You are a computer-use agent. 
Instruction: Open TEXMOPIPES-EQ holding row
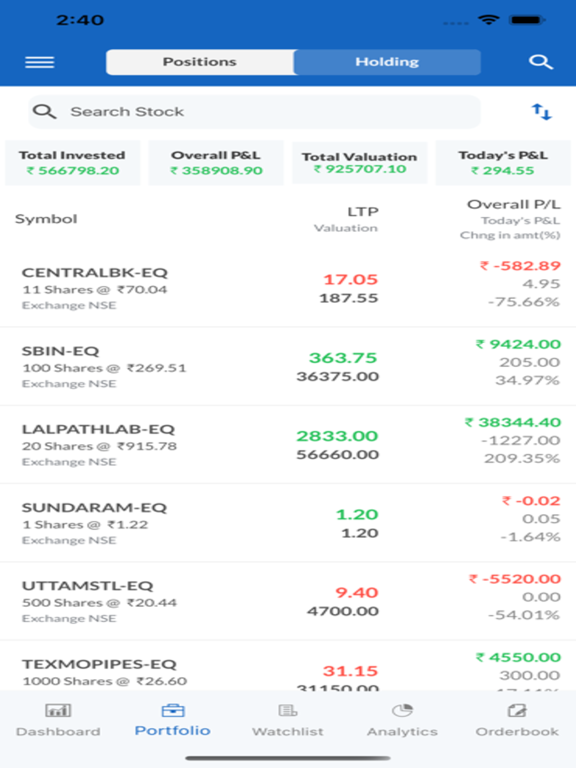[x=288, y=666]
